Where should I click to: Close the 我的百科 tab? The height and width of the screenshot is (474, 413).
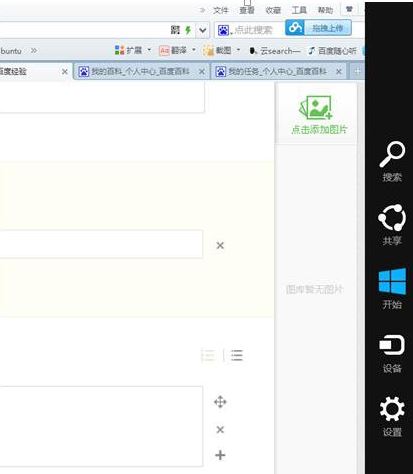pos(202,72)
